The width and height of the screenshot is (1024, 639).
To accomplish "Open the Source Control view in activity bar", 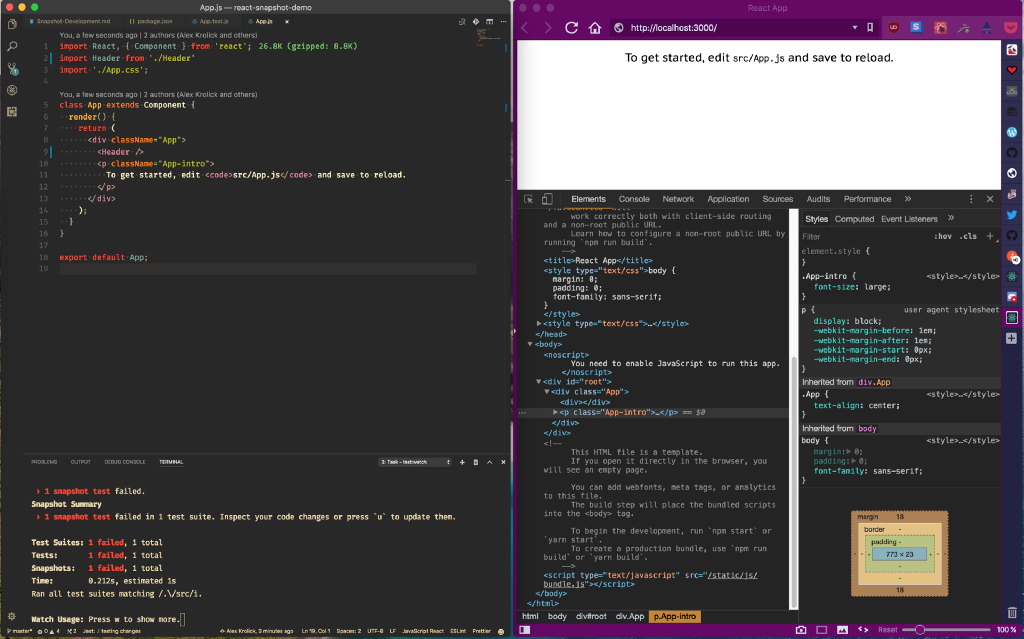I will (12, 69).
